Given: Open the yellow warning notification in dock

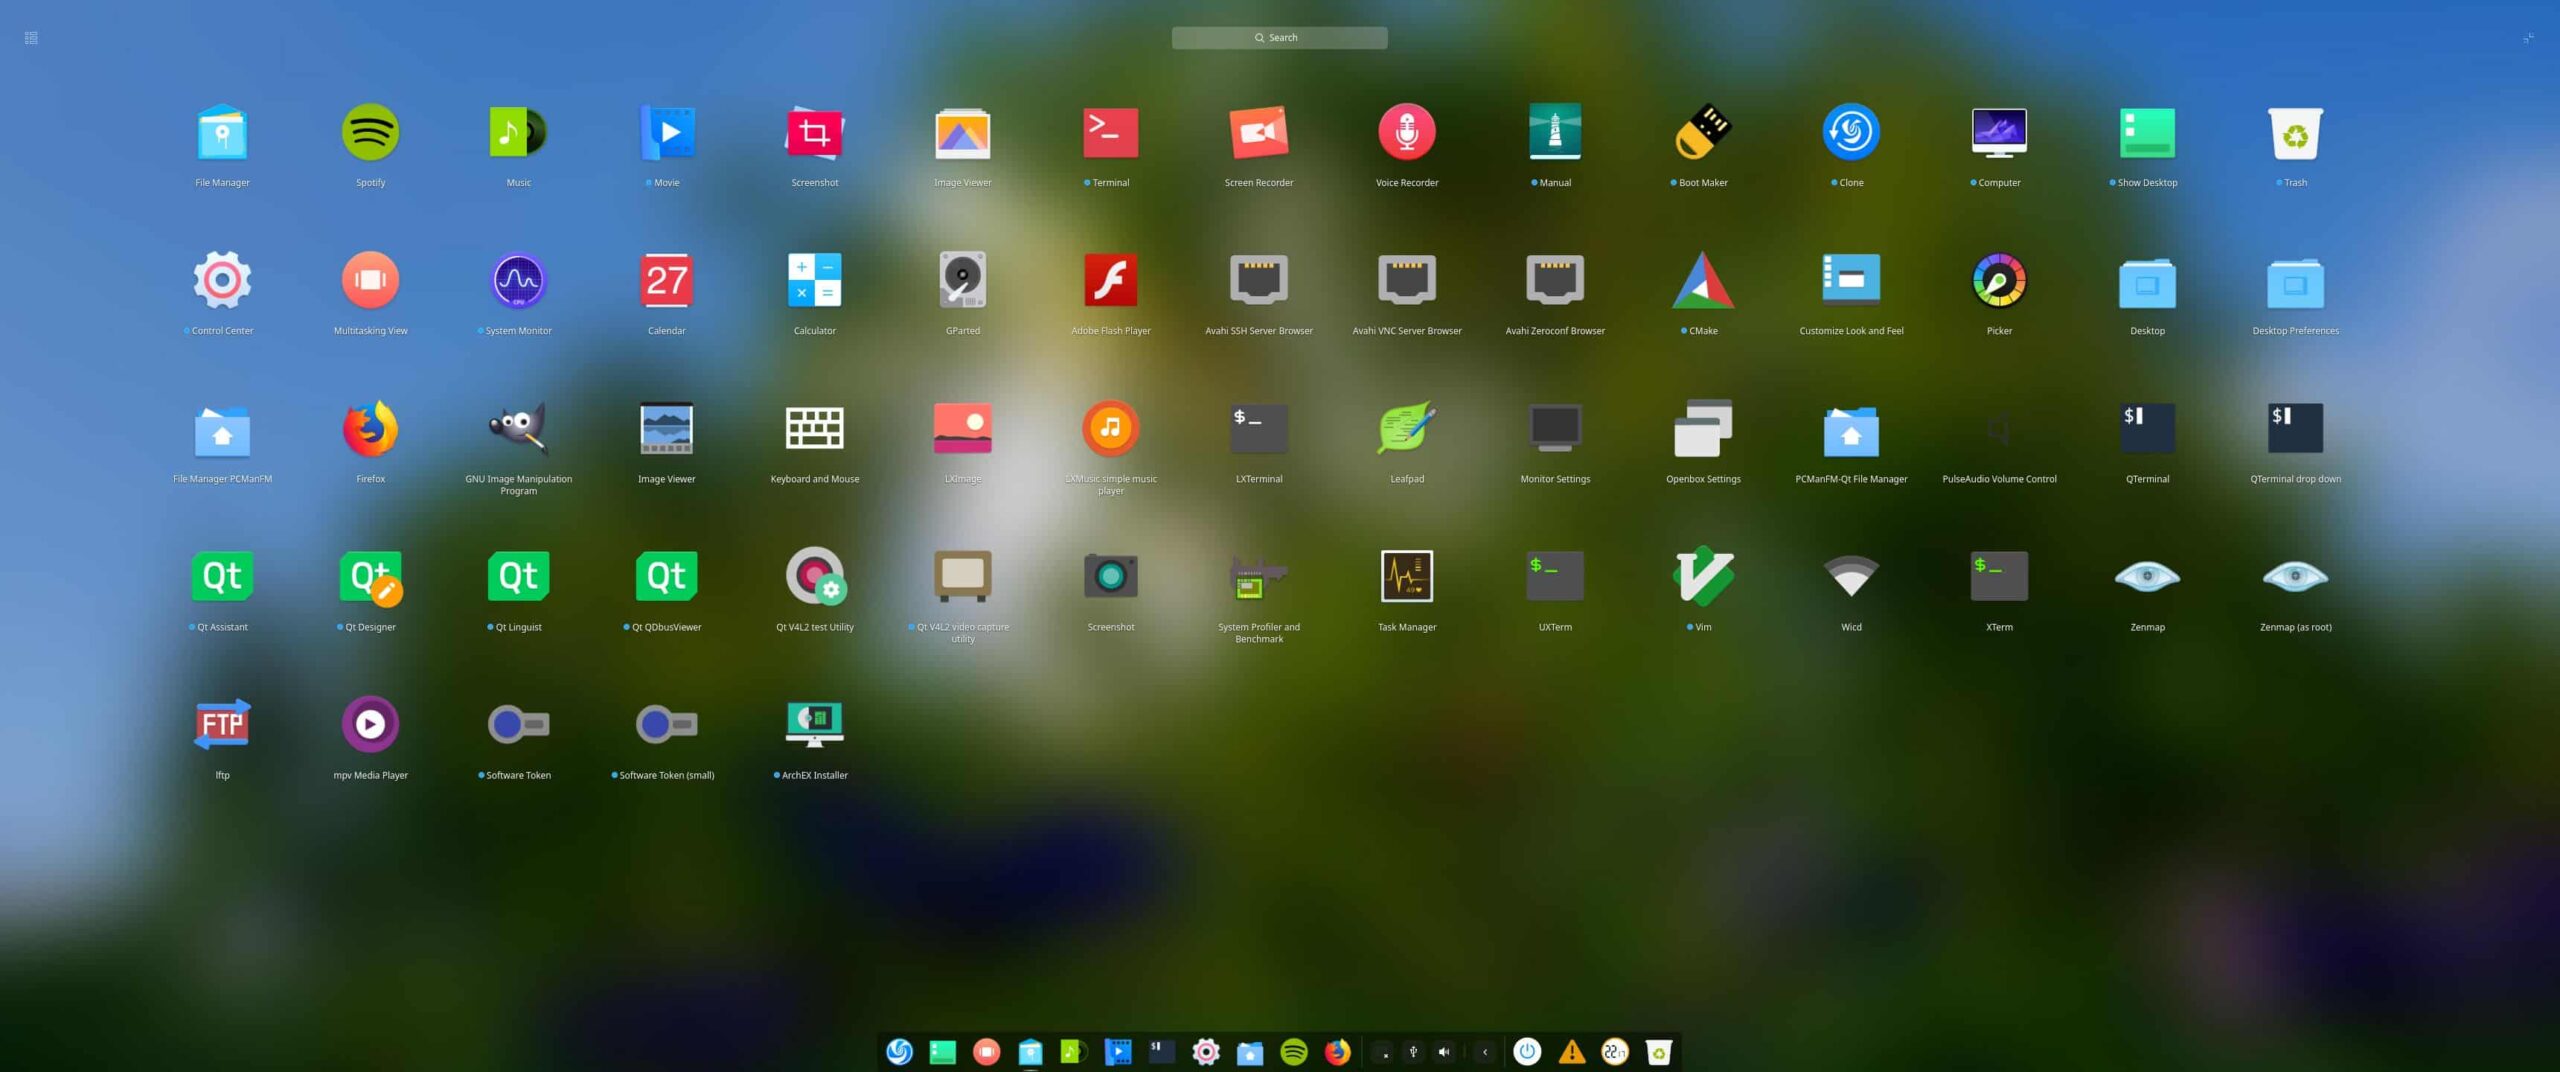Looking at the screenshot, I should pyautogui.click(x=1571, y=1052).
